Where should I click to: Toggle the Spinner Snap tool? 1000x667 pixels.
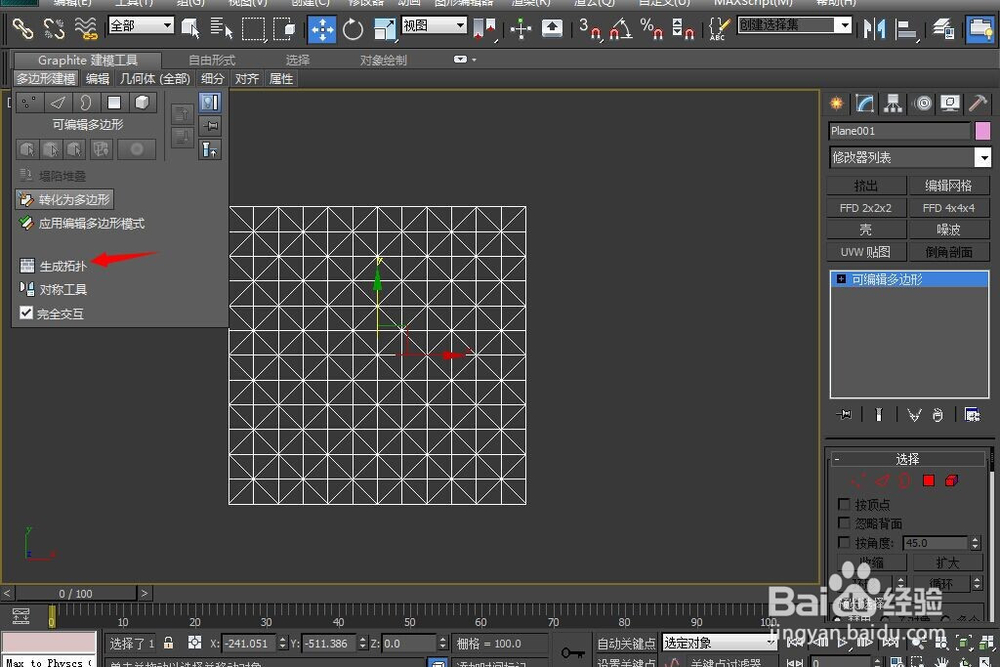tap(683, 29)
